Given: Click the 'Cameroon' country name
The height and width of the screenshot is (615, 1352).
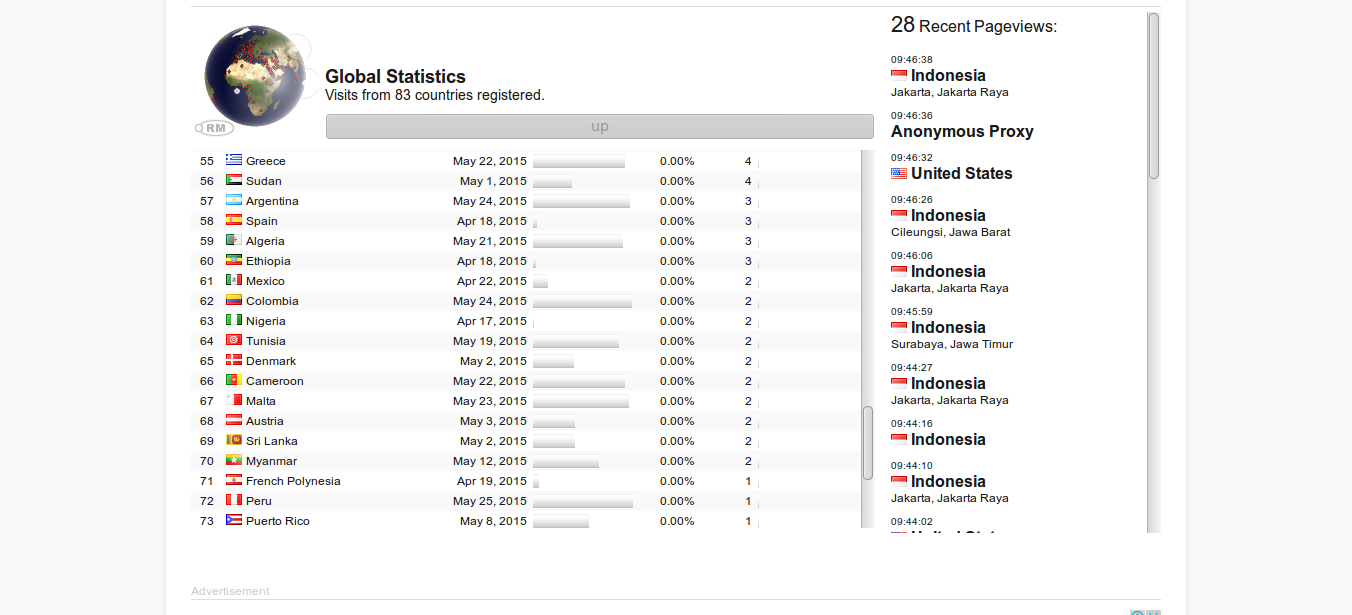Looking at the screenshot, I should click(275, 381).
